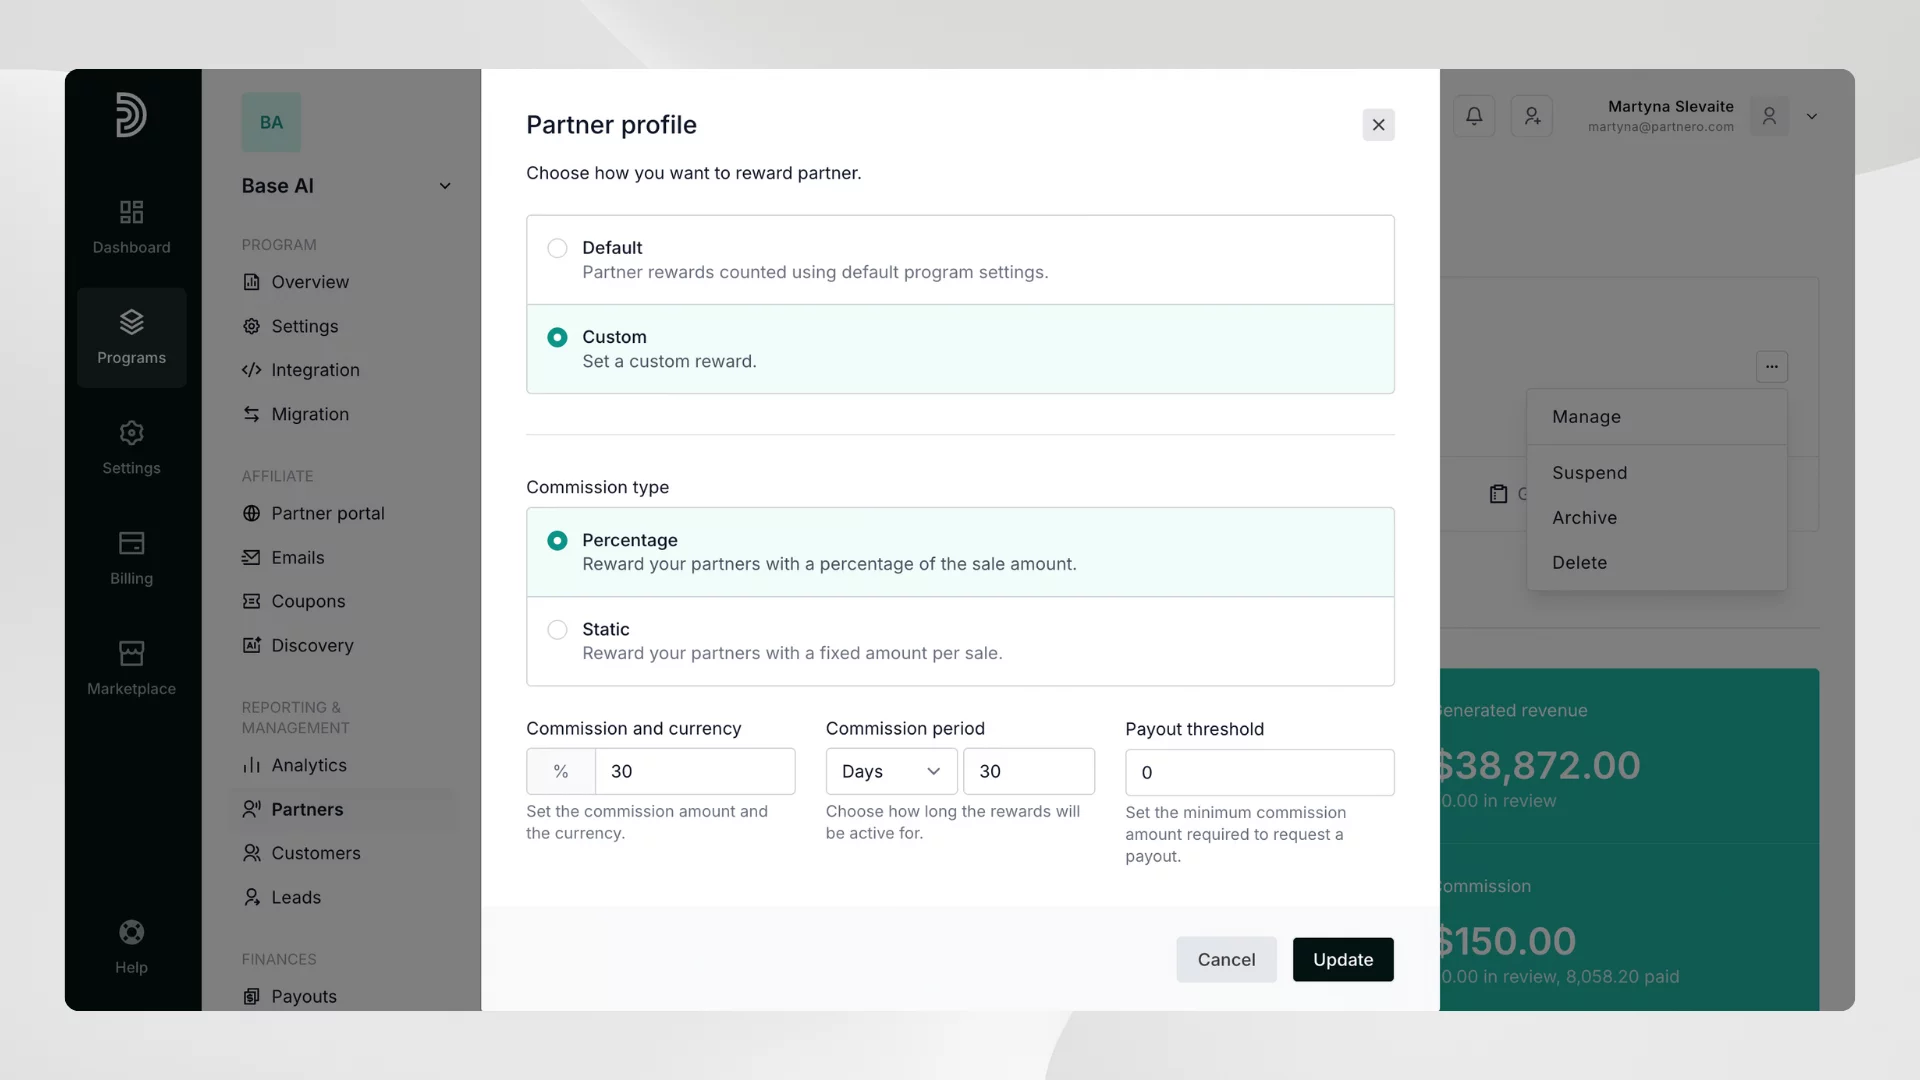Open the Days commission period dropdown

coord(889,771)
